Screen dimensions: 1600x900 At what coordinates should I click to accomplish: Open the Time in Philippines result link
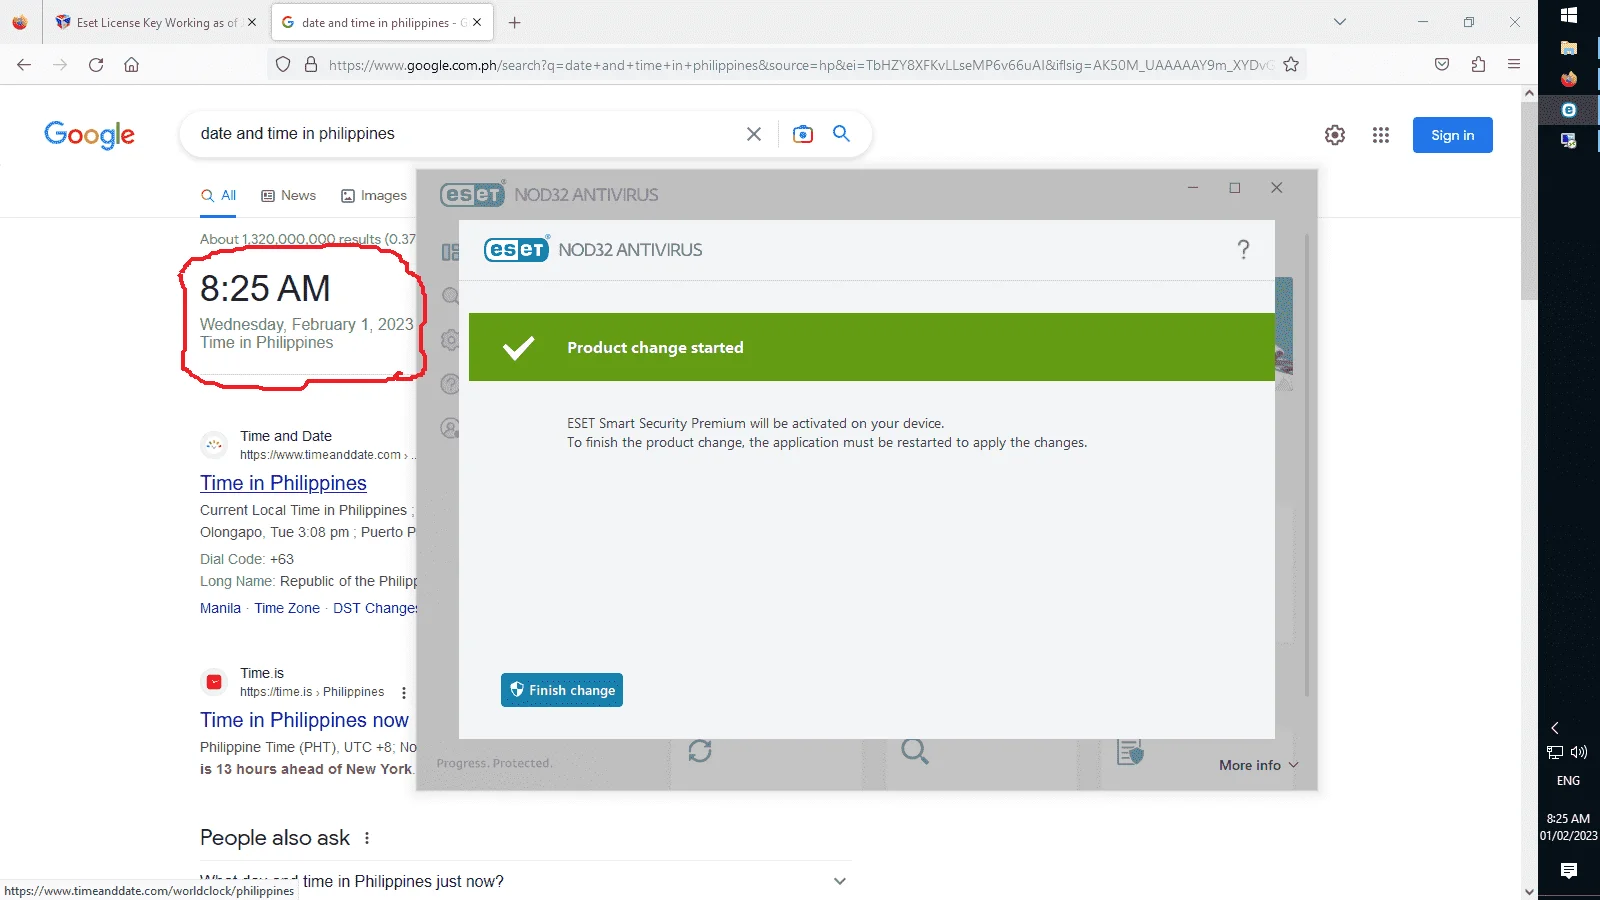coord(283,483)
